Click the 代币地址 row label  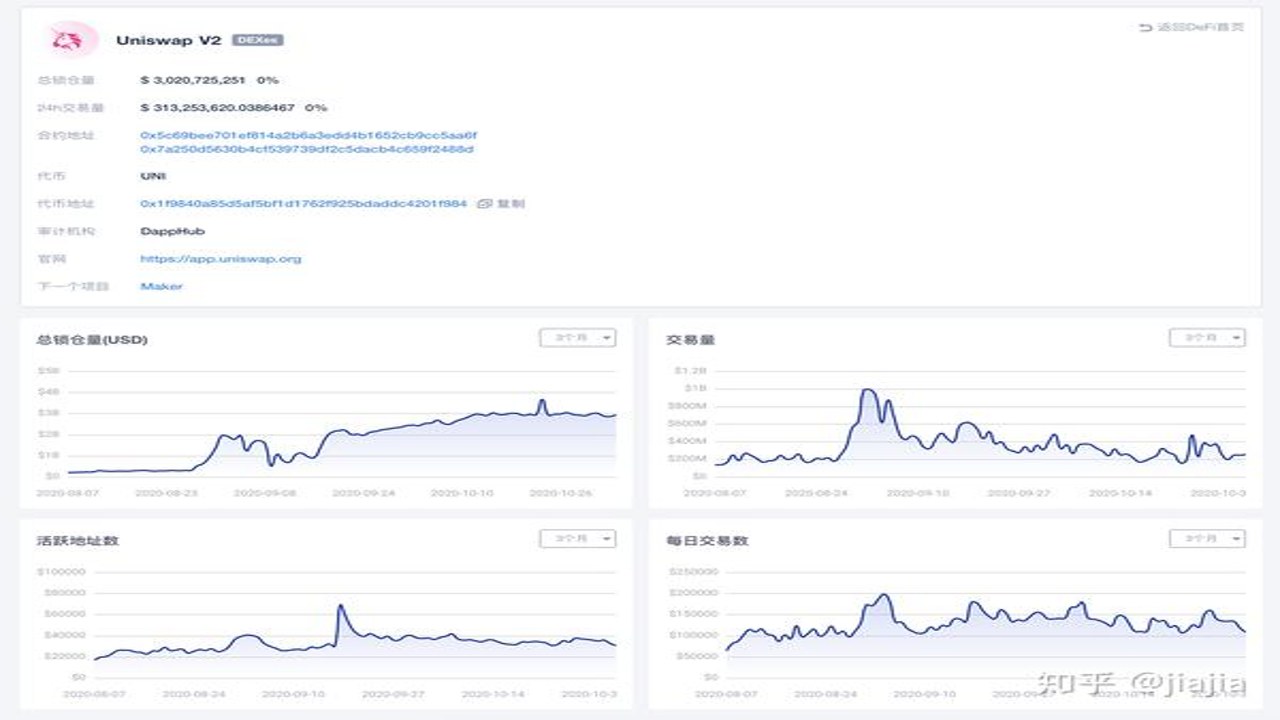point(65,203)
